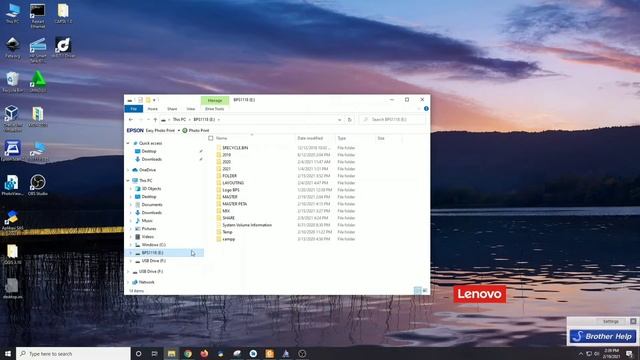The image size is (640, 360).
Task: Open the Oracle VirtualBox desktop shortcut
Action: tap(12, 118)
